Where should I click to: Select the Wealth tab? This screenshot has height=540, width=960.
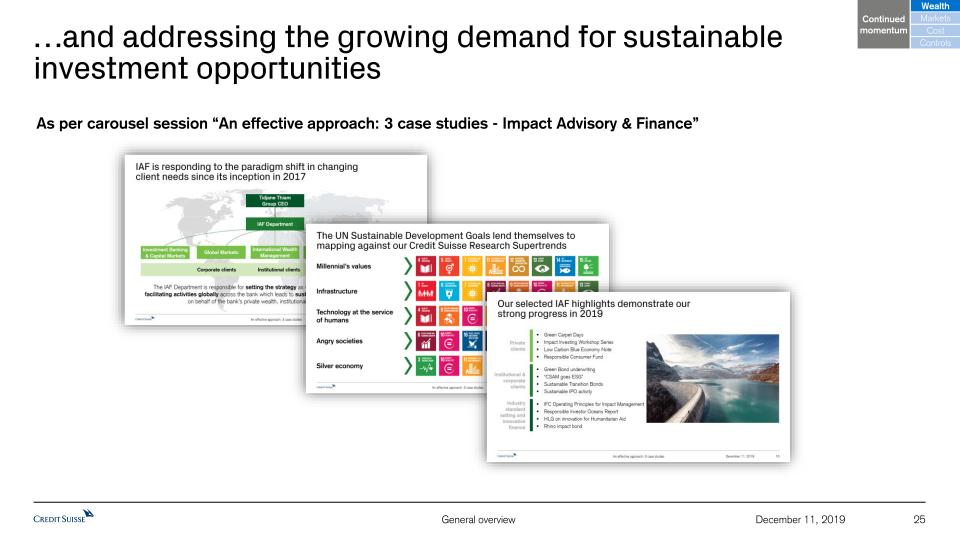[934, 7]
